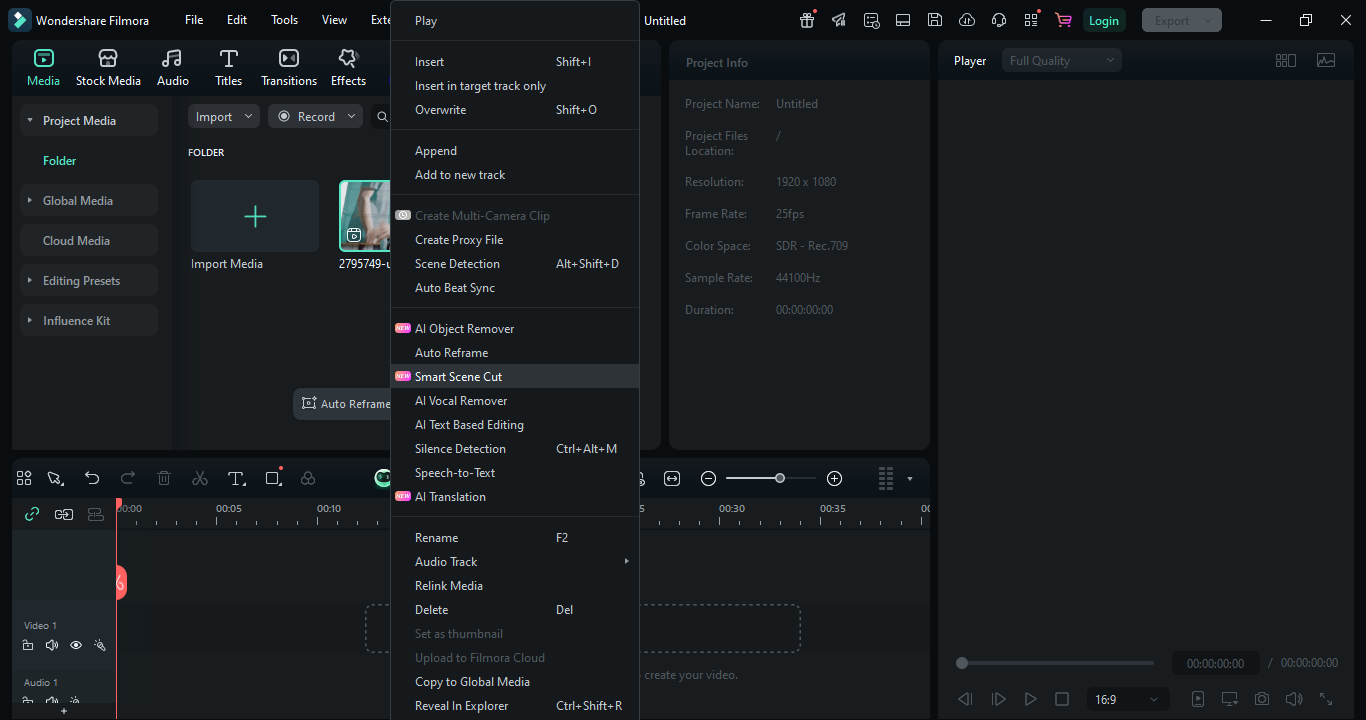Click the player playback progress slider
This screenshot has width=1366, height=720.
(1056, 663)
